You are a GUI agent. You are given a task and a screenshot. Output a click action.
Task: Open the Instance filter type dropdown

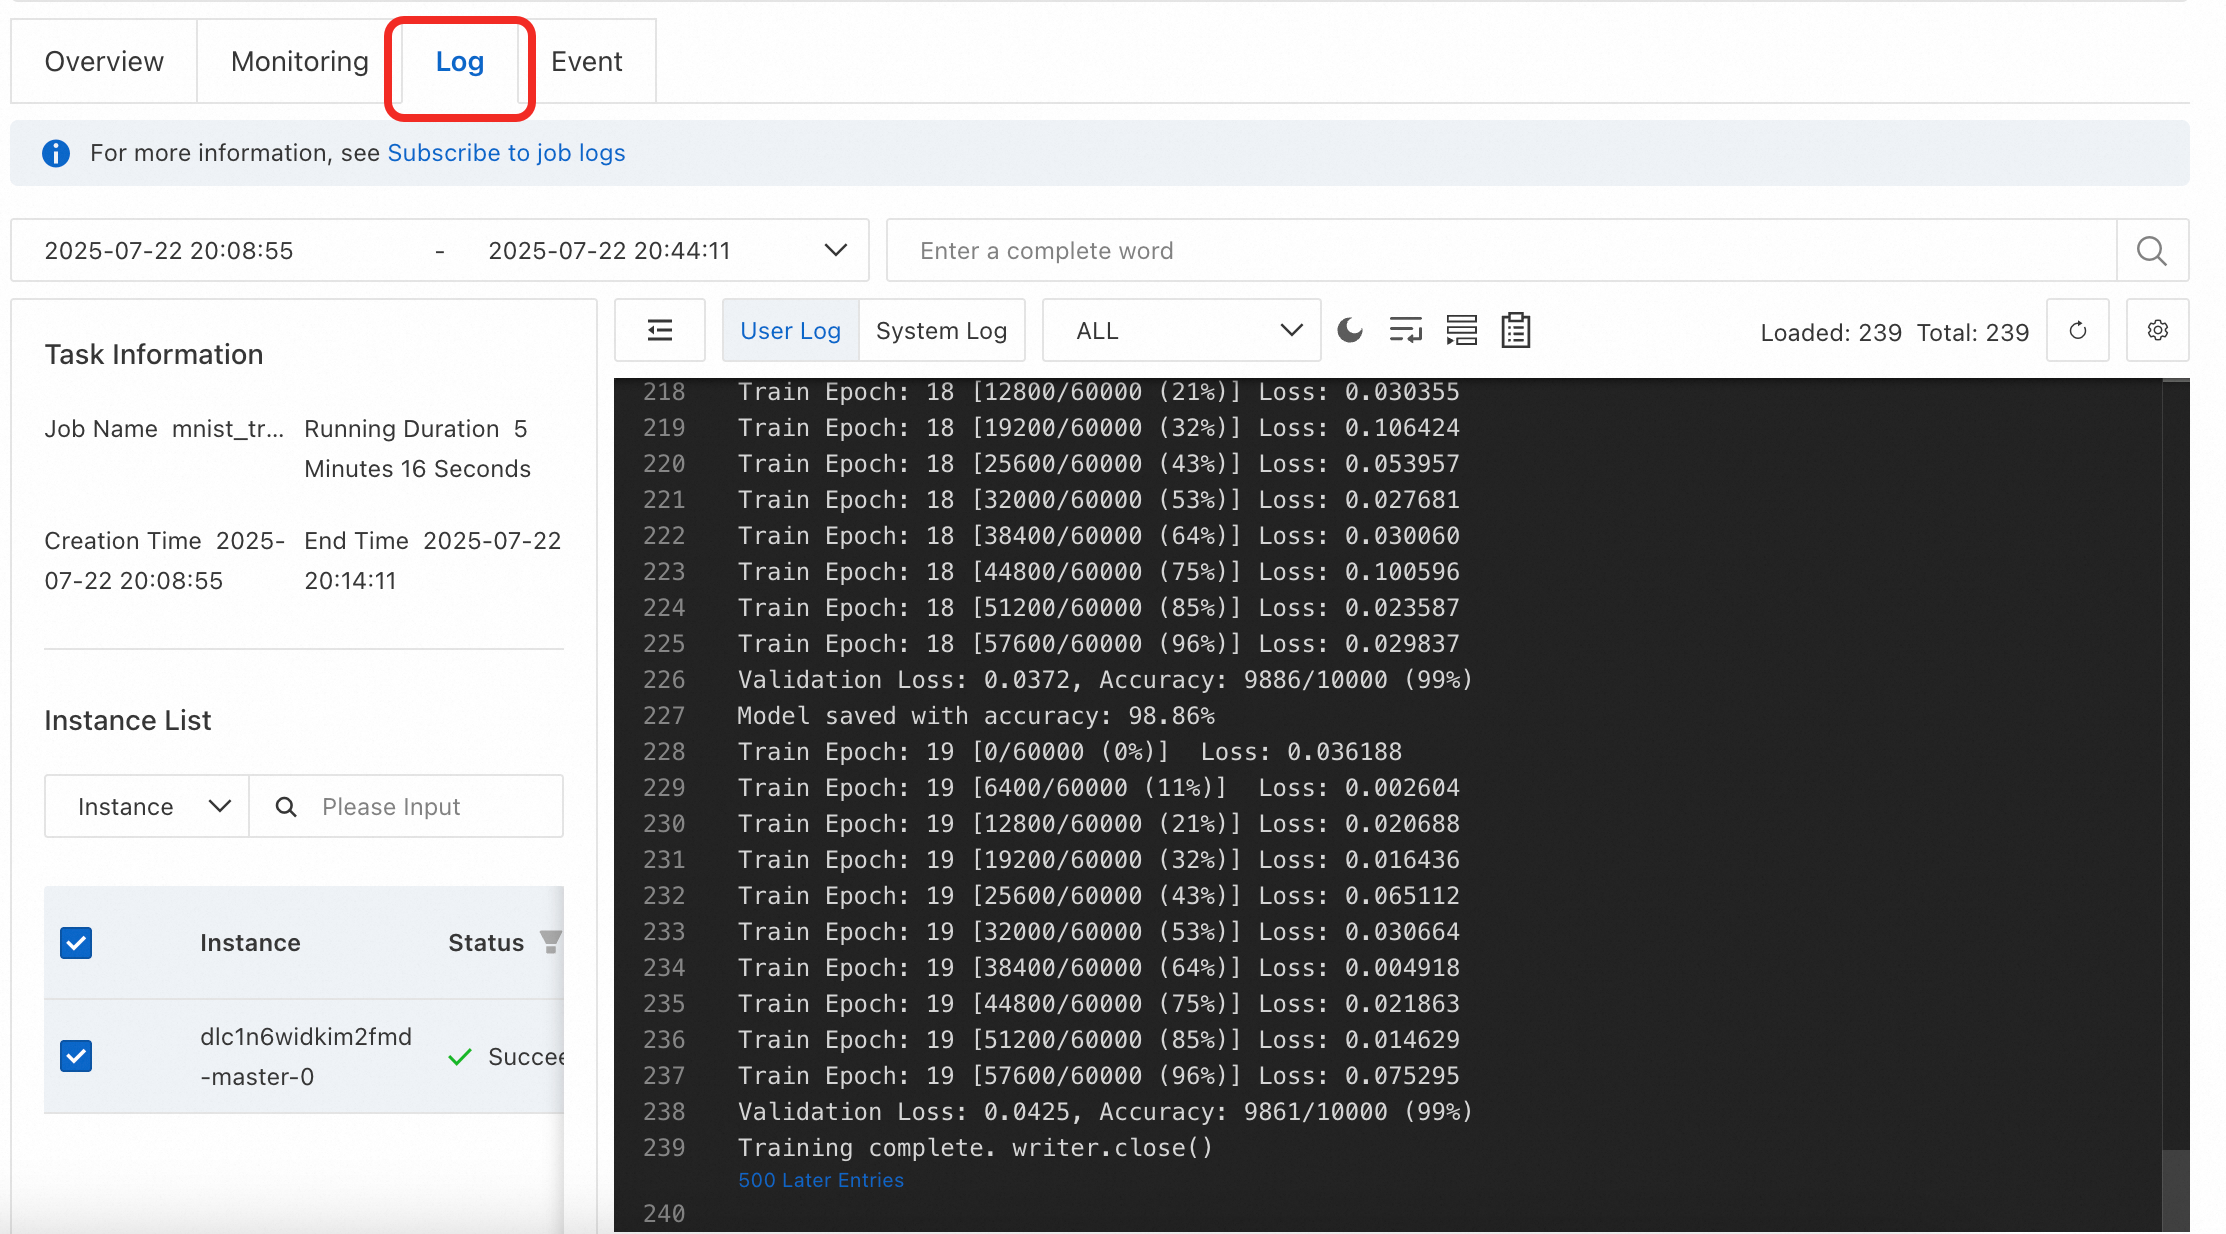coord(147,806)
